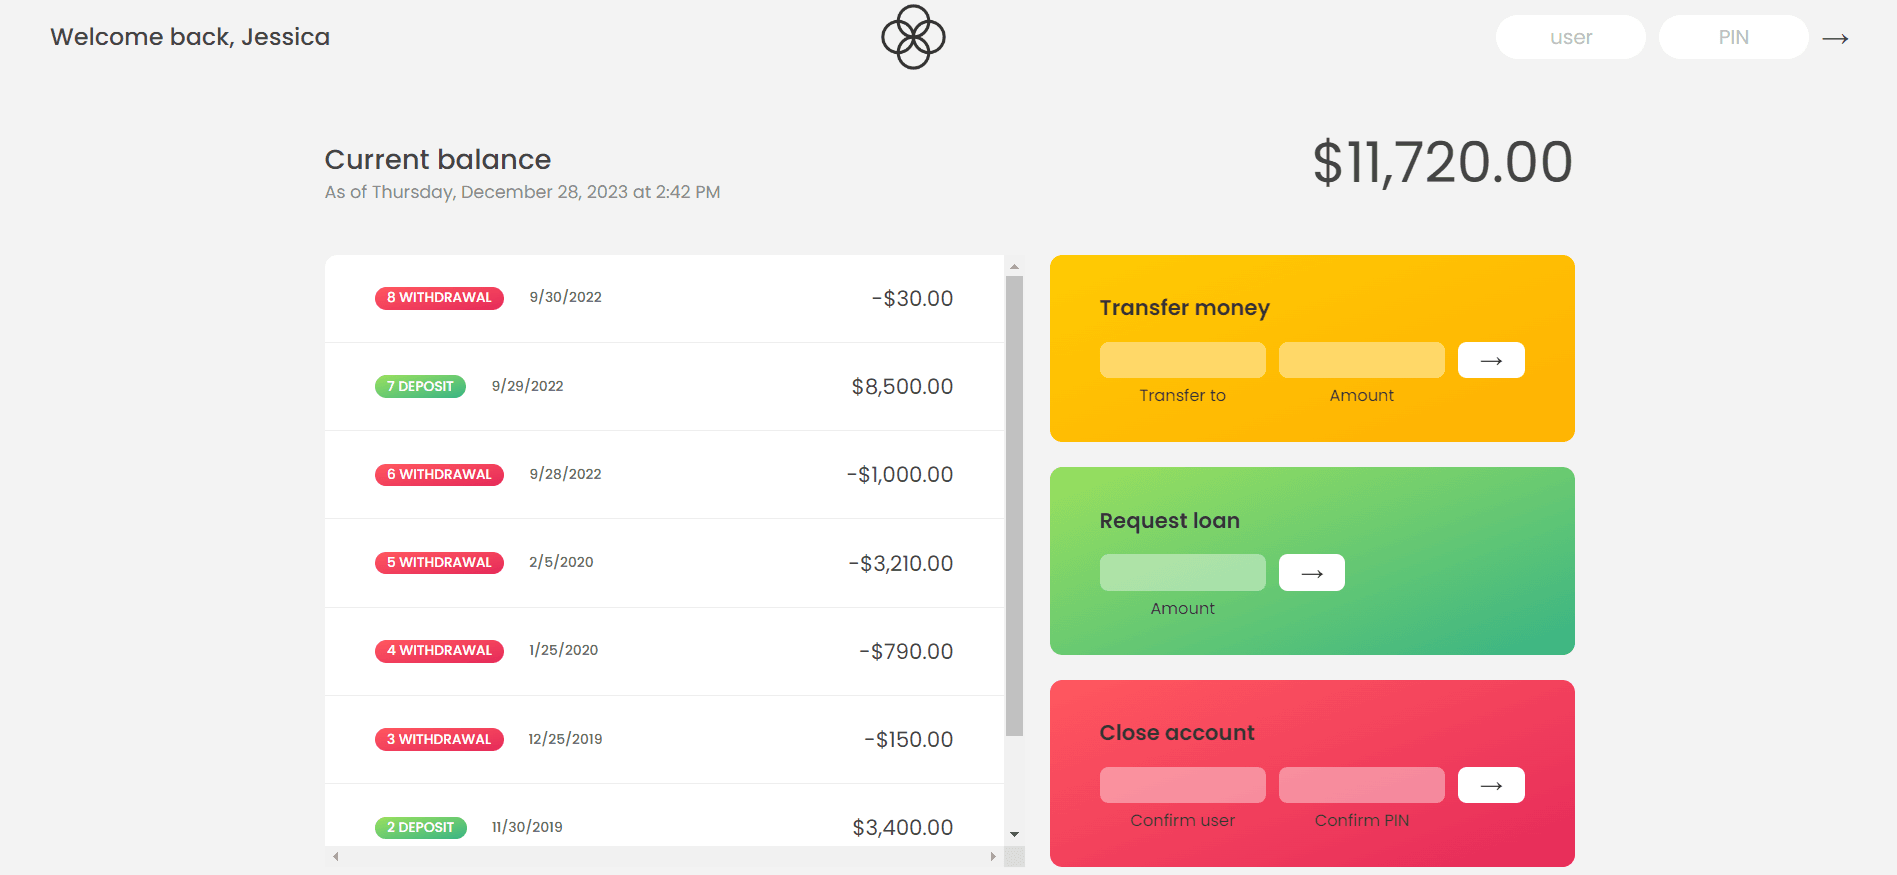The height and width of the screenshot is (875, 1897).
Task: Click the loan Amount input field
Action: tap(1182, 573)
